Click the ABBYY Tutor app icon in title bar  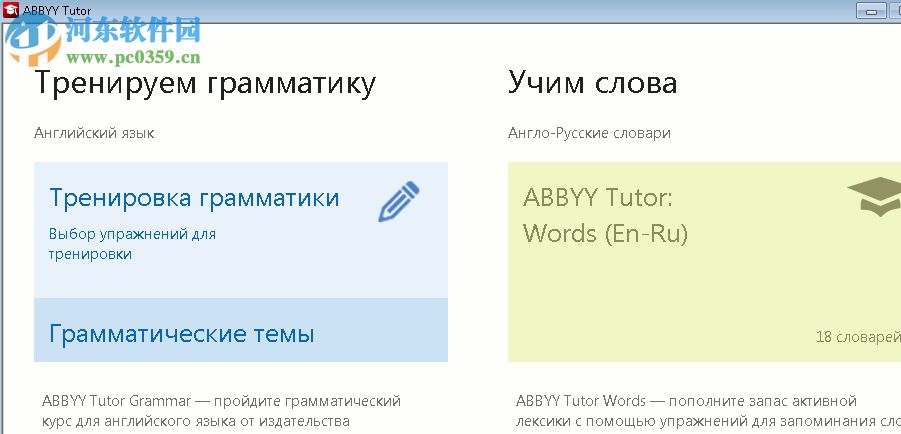pyautogui.click(x=11, y=11)
